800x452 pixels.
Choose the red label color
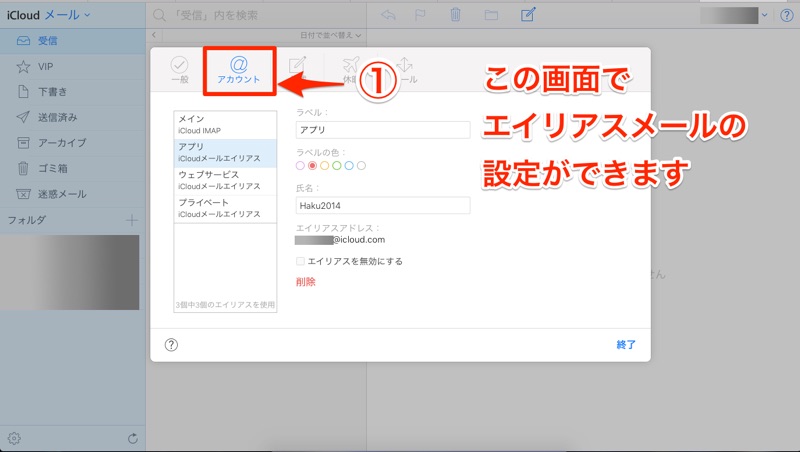pyautogui.click(x=312, y=165)
